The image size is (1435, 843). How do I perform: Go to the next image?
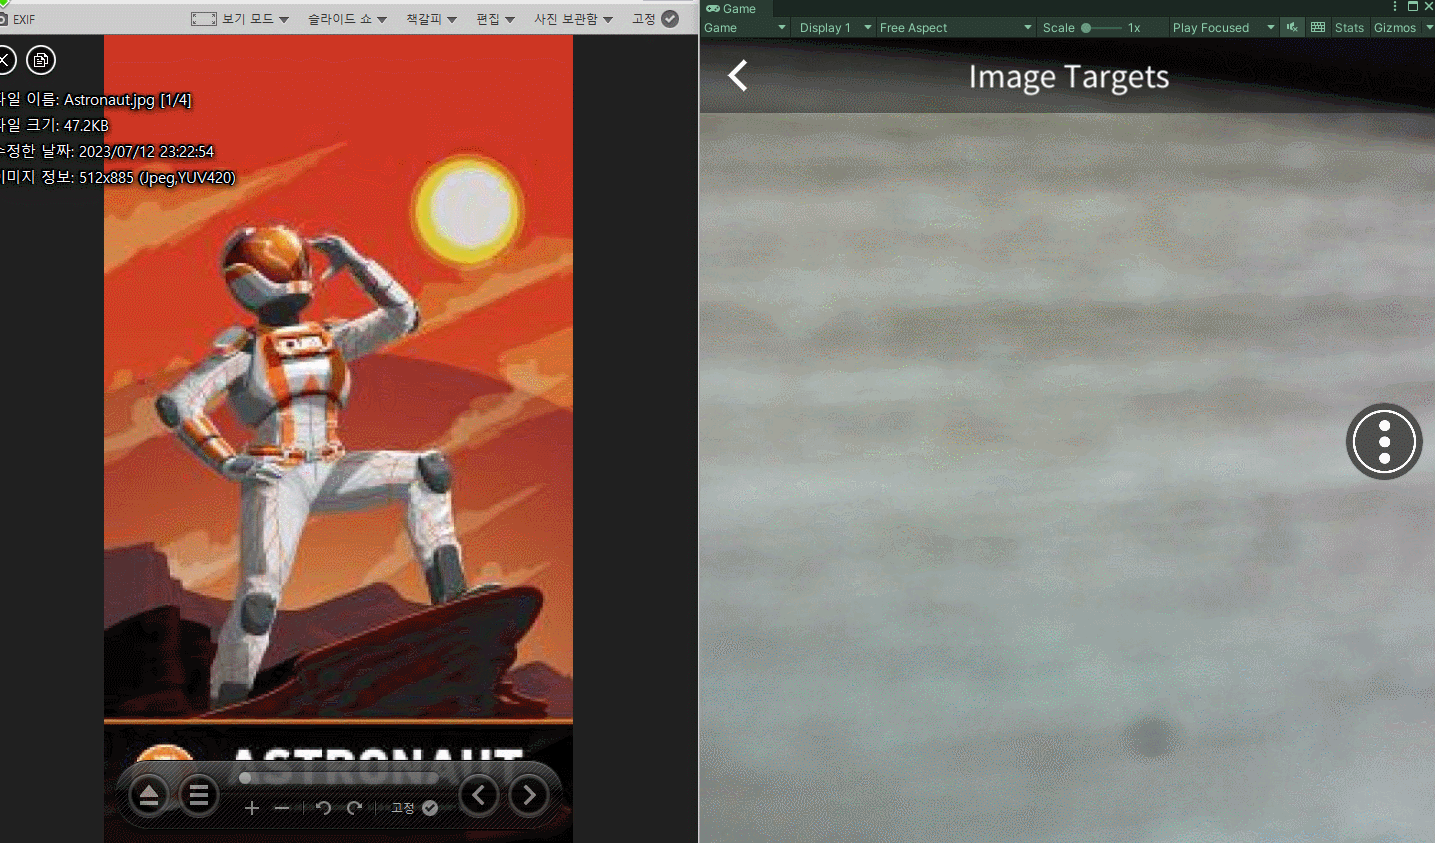[529, 796]
